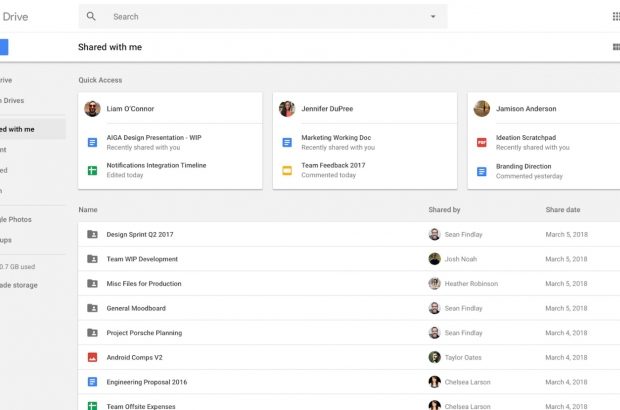Open the search options dropdown arrow

point(433,17)
